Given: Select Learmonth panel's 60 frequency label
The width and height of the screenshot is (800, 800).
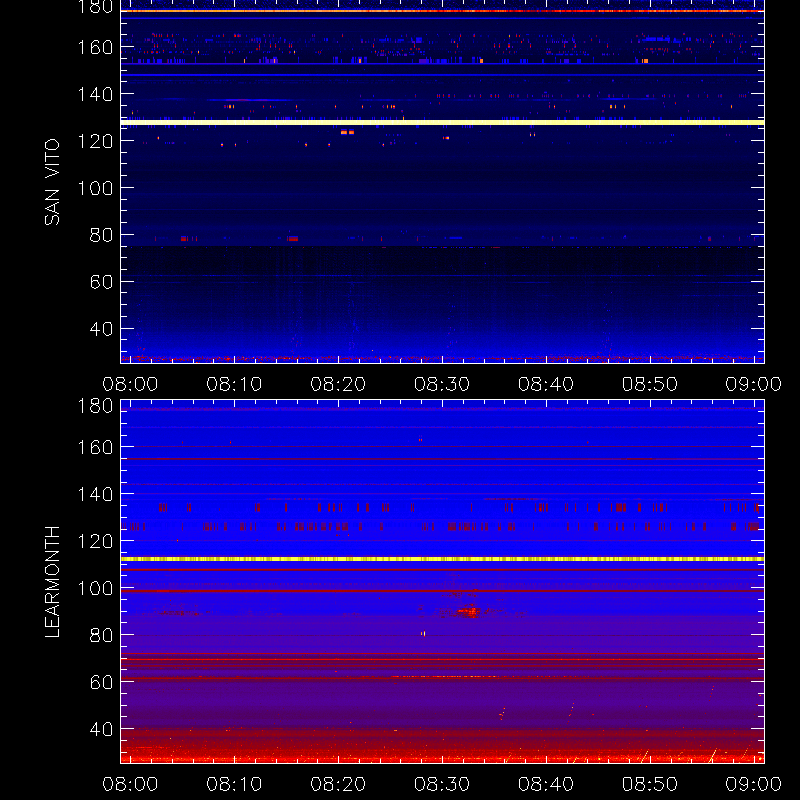Looking at the screenshot, I should click(x=101, y=682).
